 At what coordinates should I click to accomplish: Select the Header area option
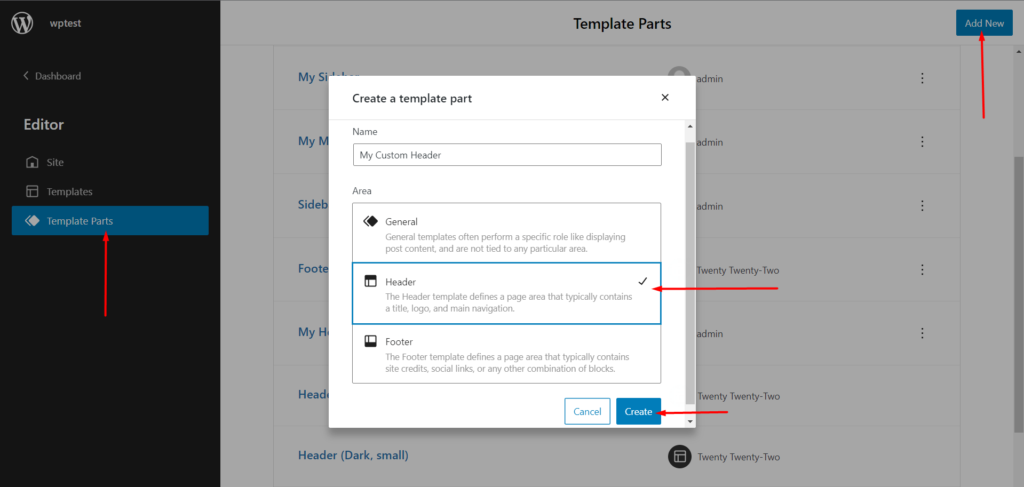click(506, 294)
